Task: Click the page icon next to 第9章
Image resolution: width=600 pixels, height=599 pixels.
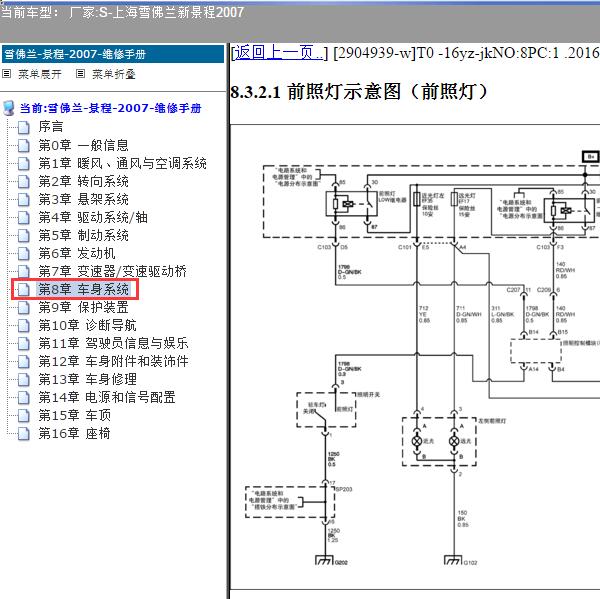Action: pos(24,308)
